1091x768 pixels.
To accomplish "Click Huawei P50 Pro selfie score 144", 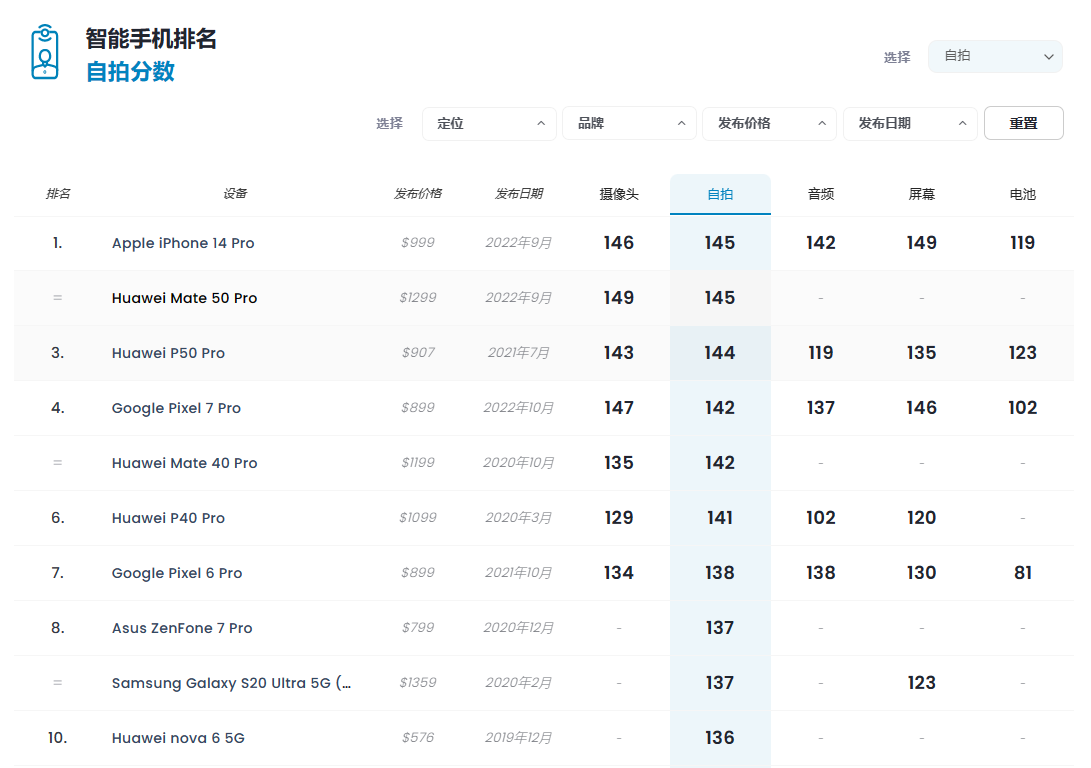I will (x=719, y=353).
